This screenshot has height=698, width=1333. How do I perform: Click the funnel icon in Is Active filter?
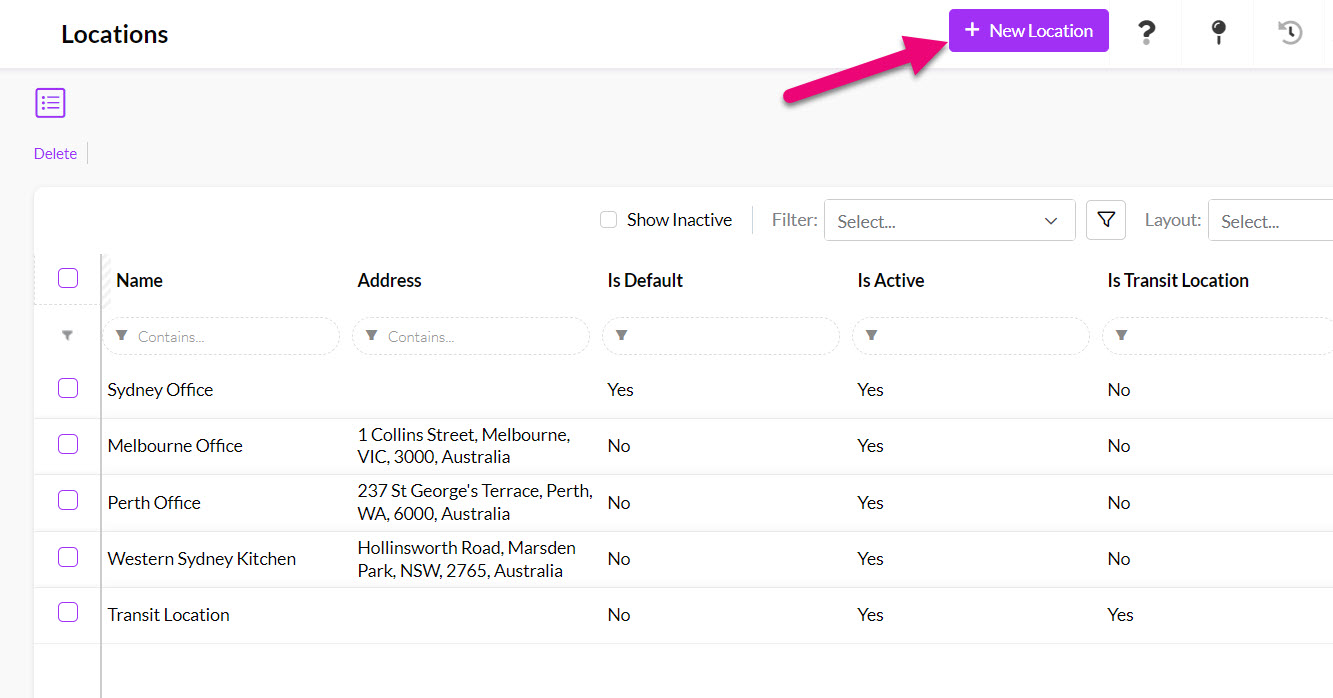click(872, 336)
